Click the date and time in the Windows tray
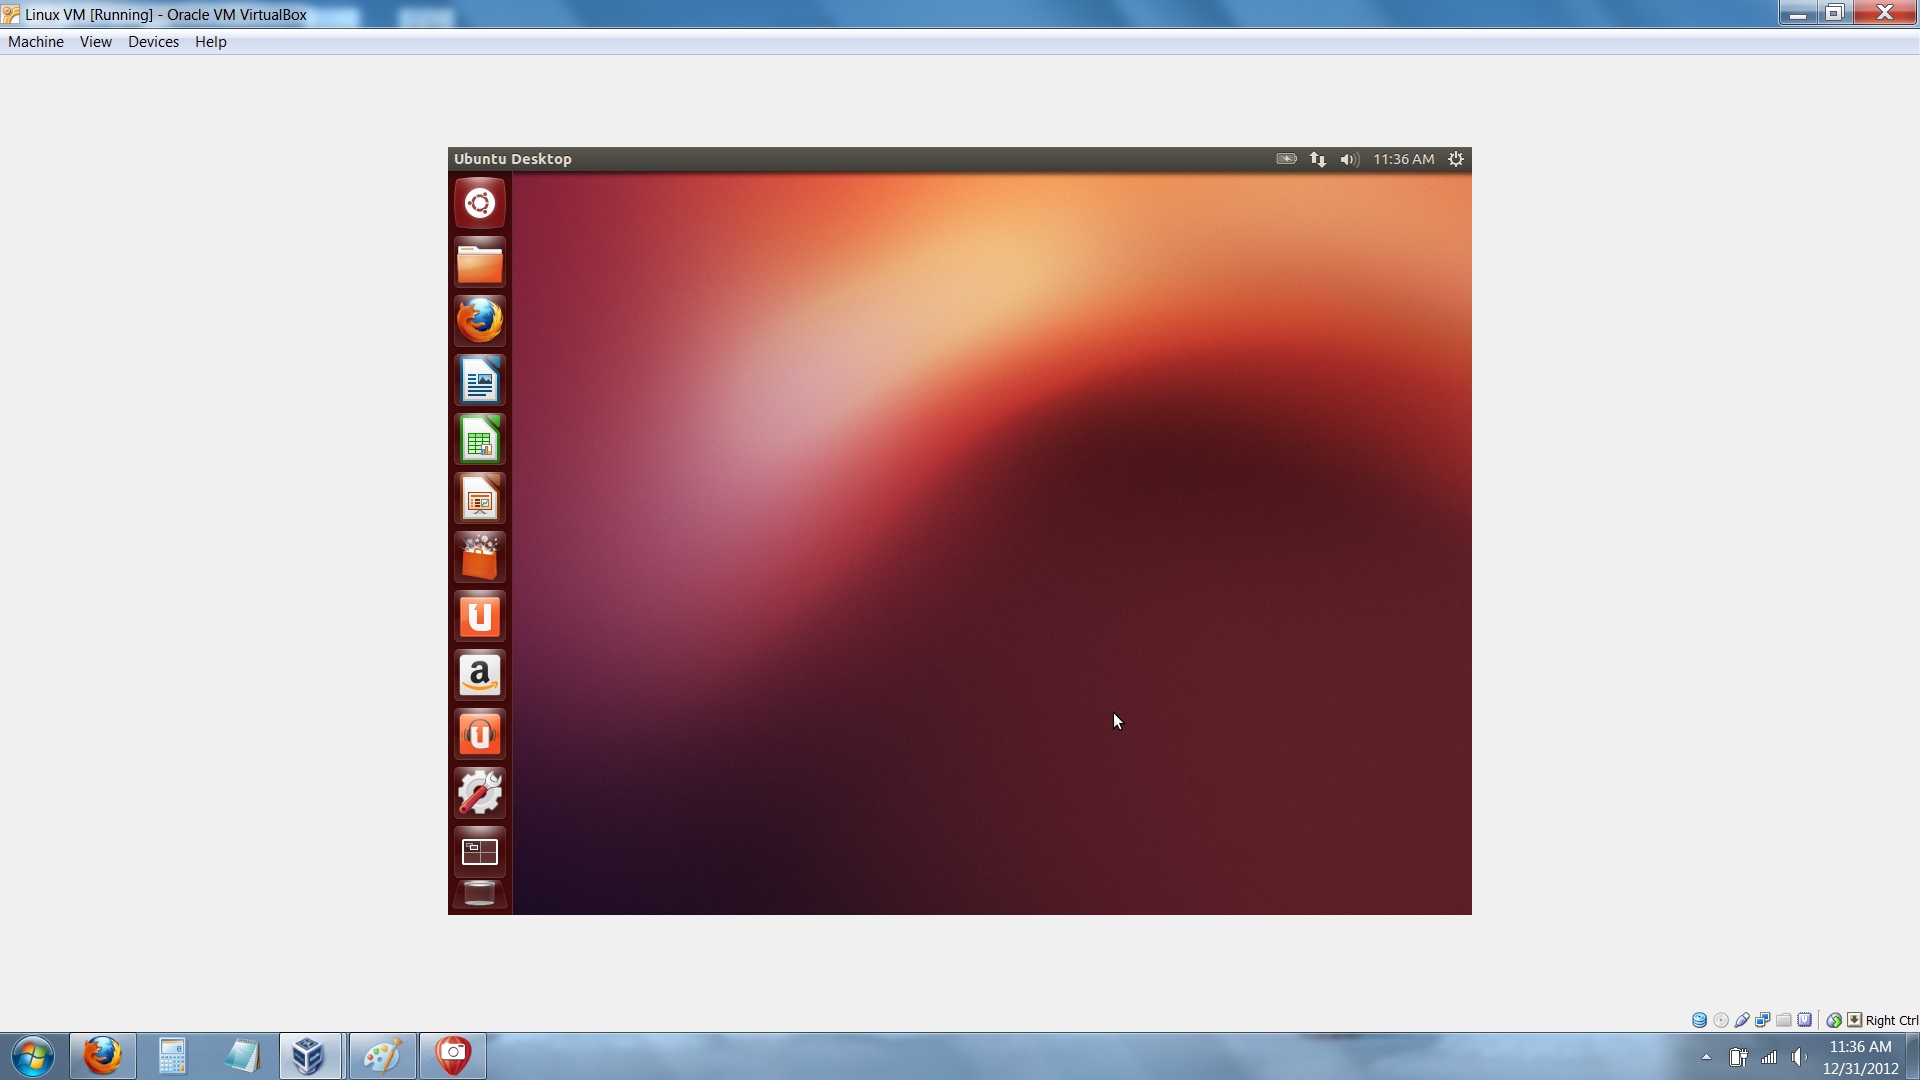 tap(1859, 1056)
